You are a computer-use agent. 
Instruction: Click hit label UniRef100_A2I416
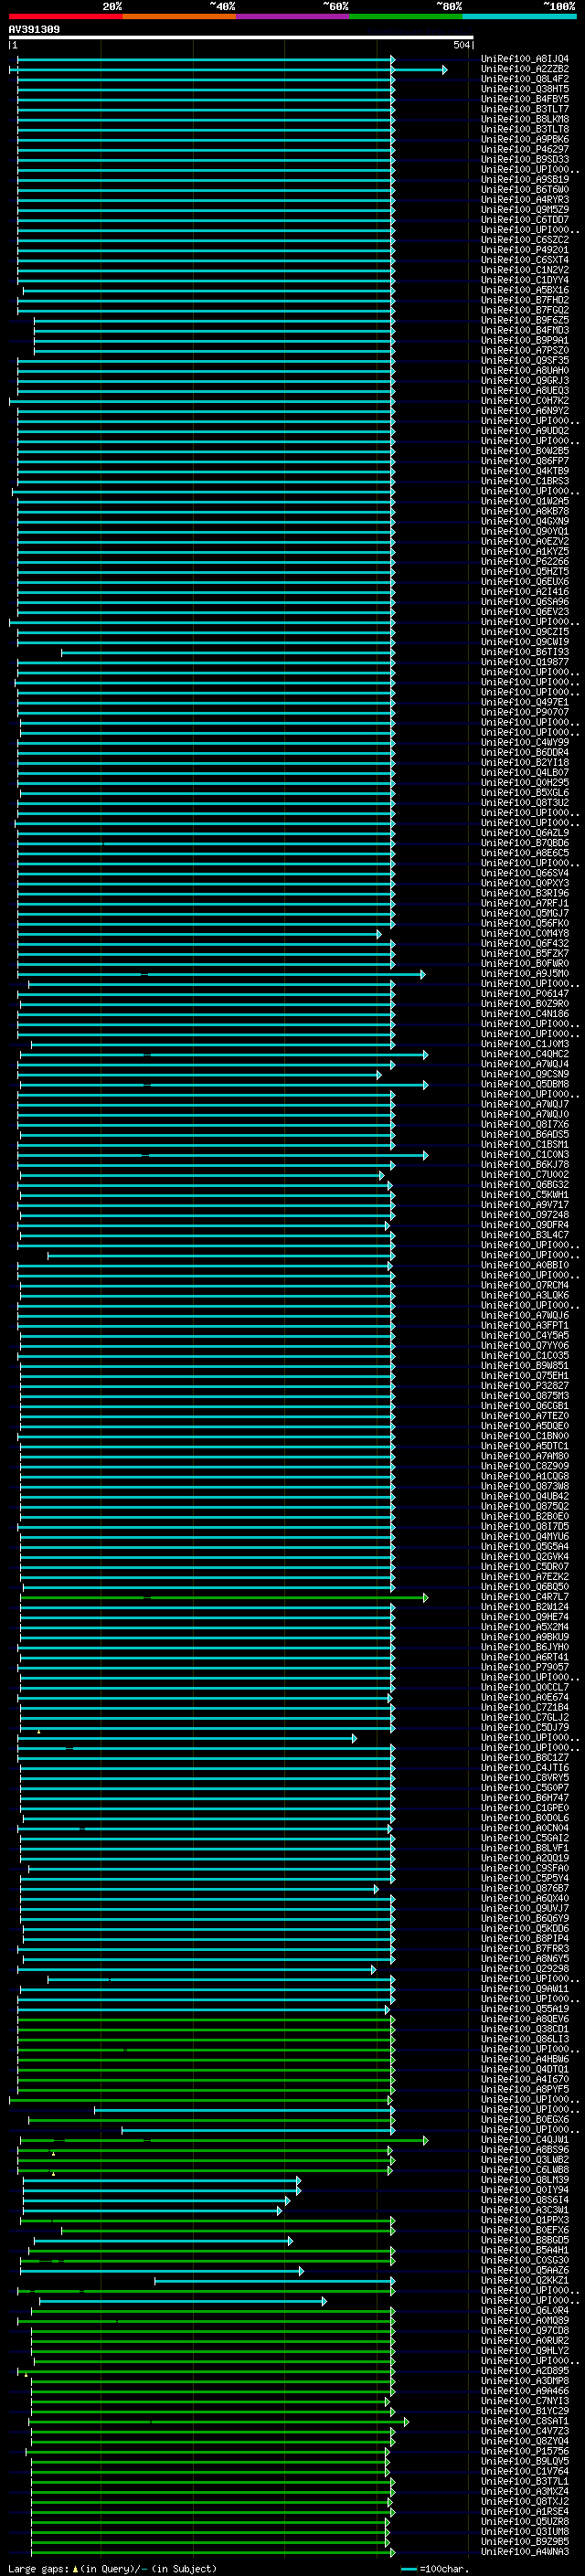[x=525, y=592]
